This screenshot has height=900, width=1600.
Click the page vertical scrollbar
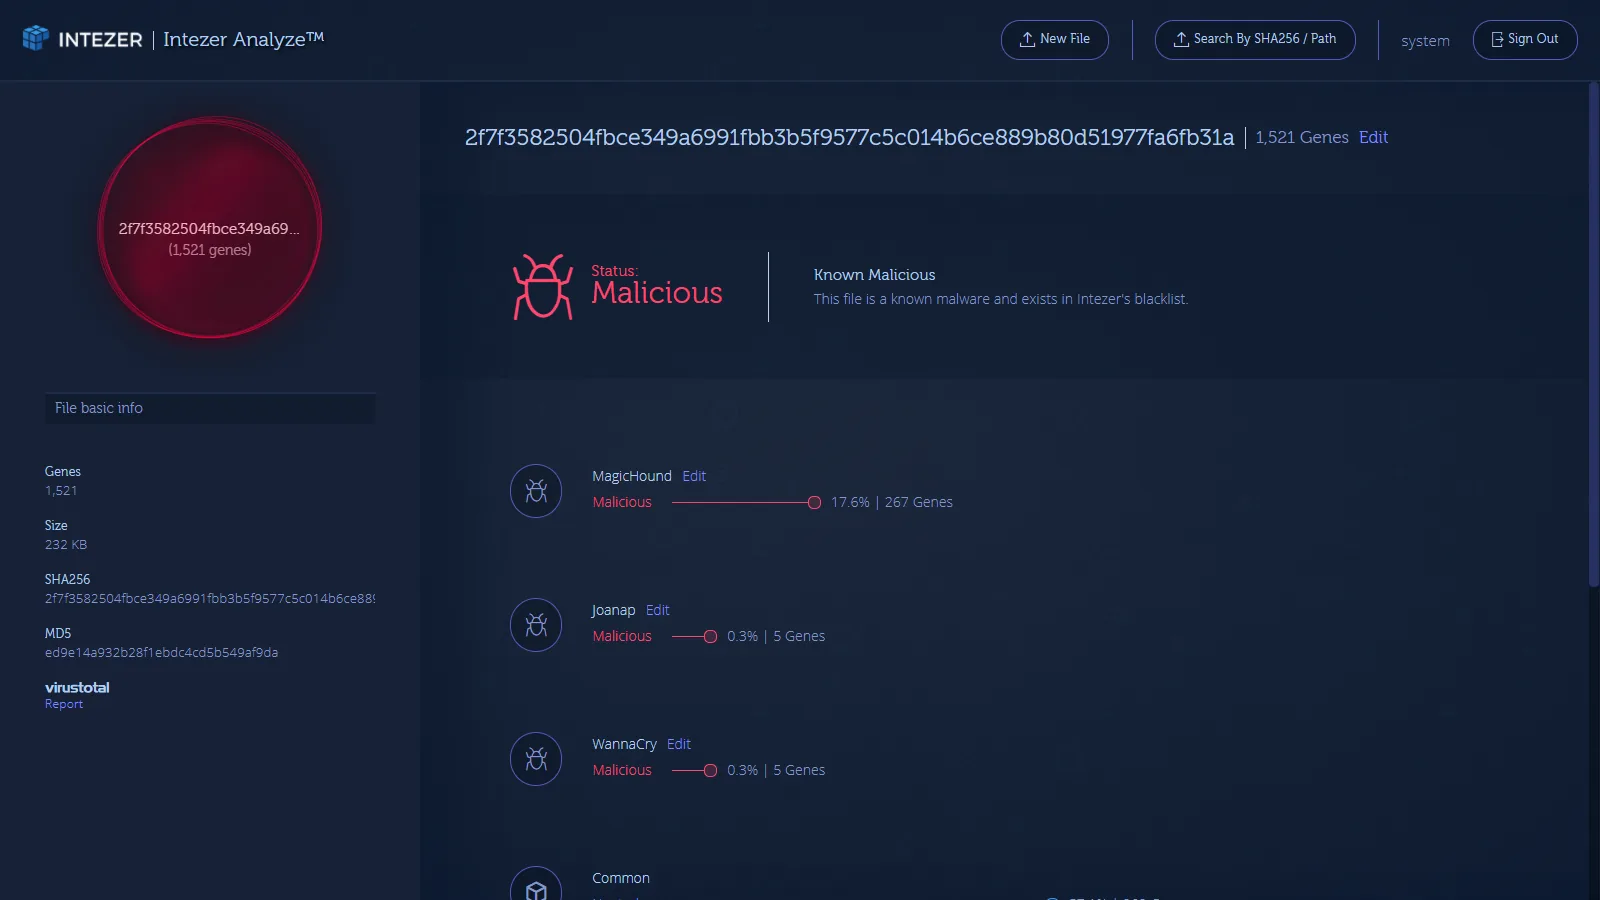[1593, 335]
